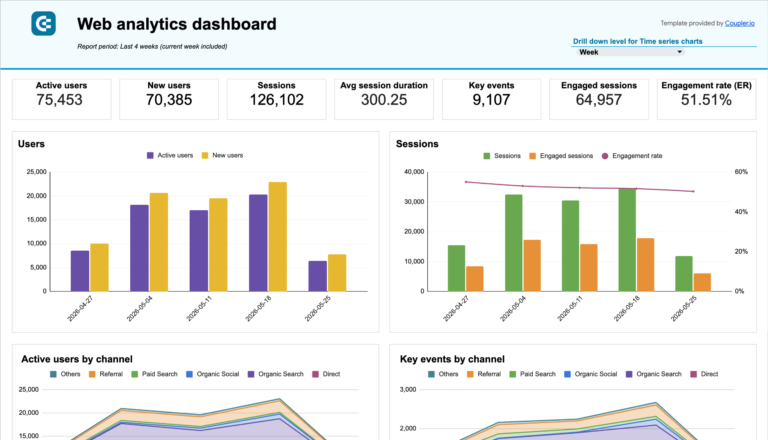
Task: Select the New users scorecard
Action: 169,99
